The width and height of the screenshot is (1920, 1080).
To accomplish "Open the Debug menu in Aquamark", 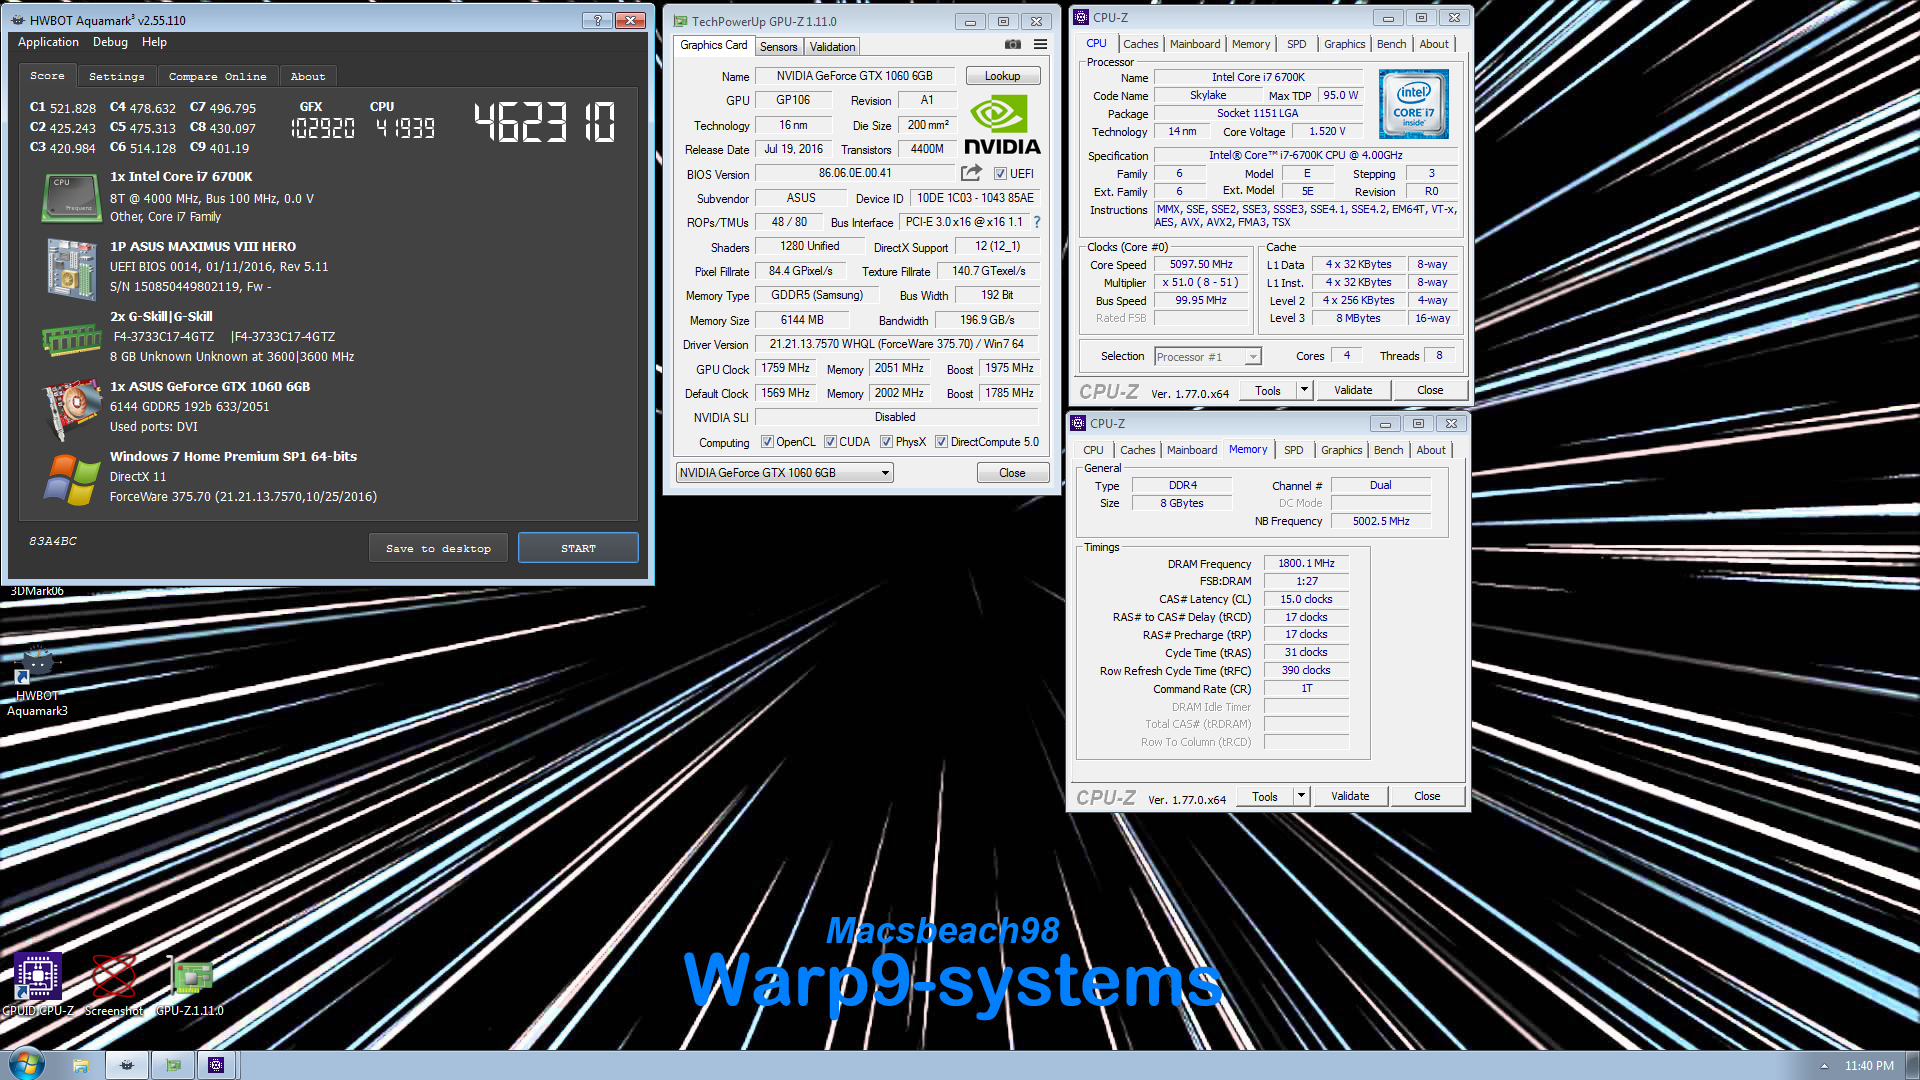I will 110,42.
